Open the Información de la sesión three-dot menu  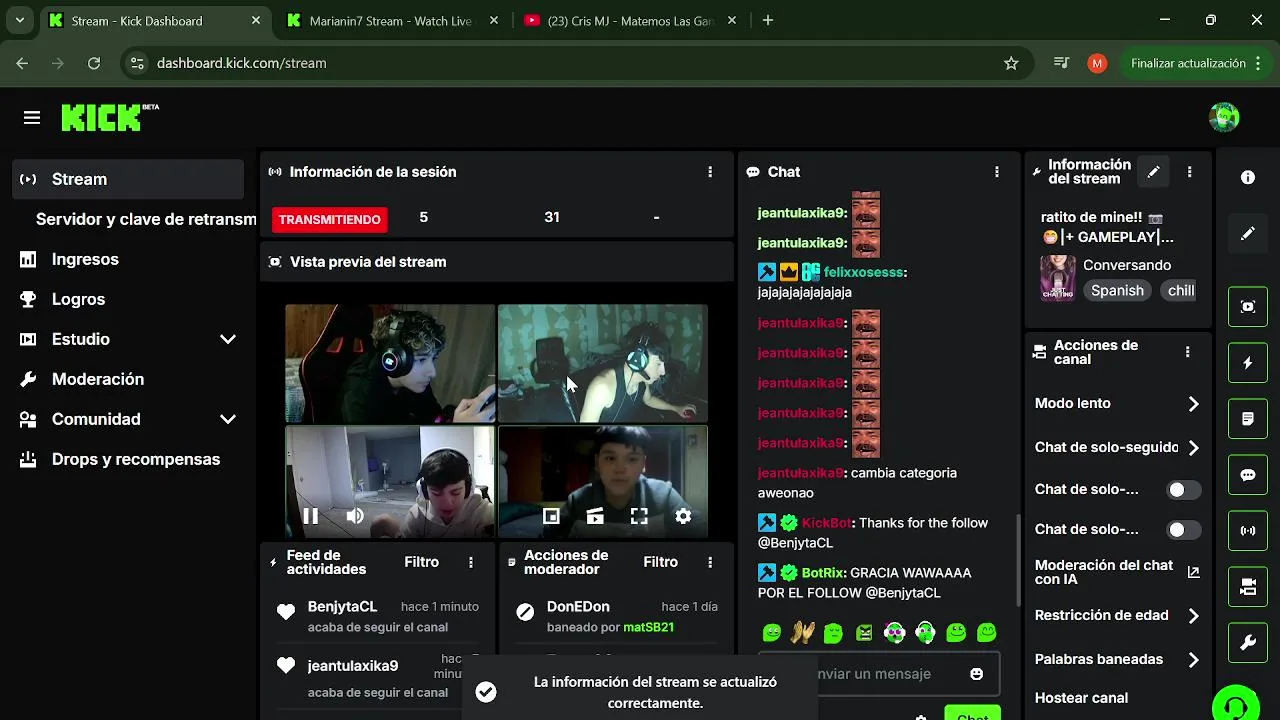click(710, 172)
